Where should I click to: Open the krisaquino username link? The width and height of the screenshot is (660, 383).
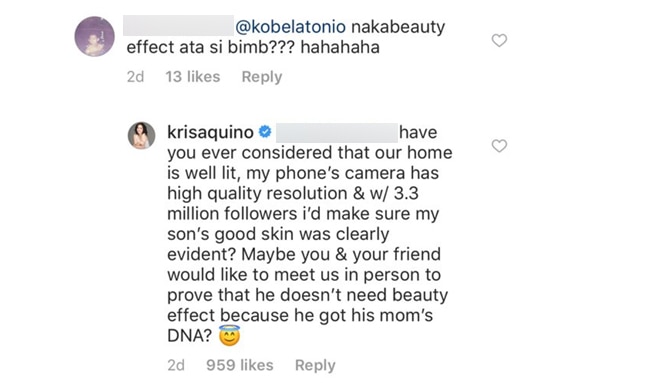(x=210, y=133)
